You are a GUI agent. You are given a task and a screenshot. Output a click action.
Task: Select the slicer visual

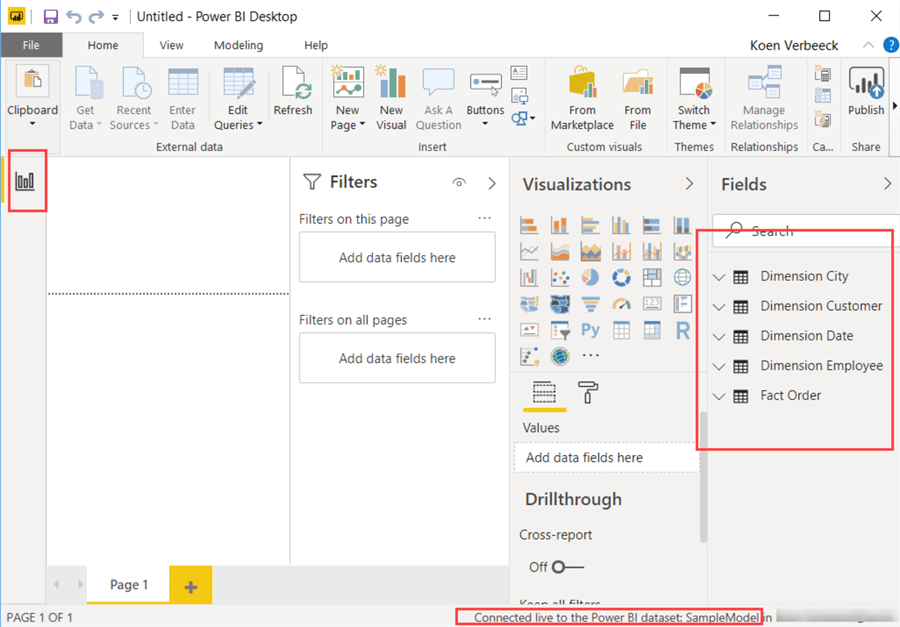[x=560, y=330]
